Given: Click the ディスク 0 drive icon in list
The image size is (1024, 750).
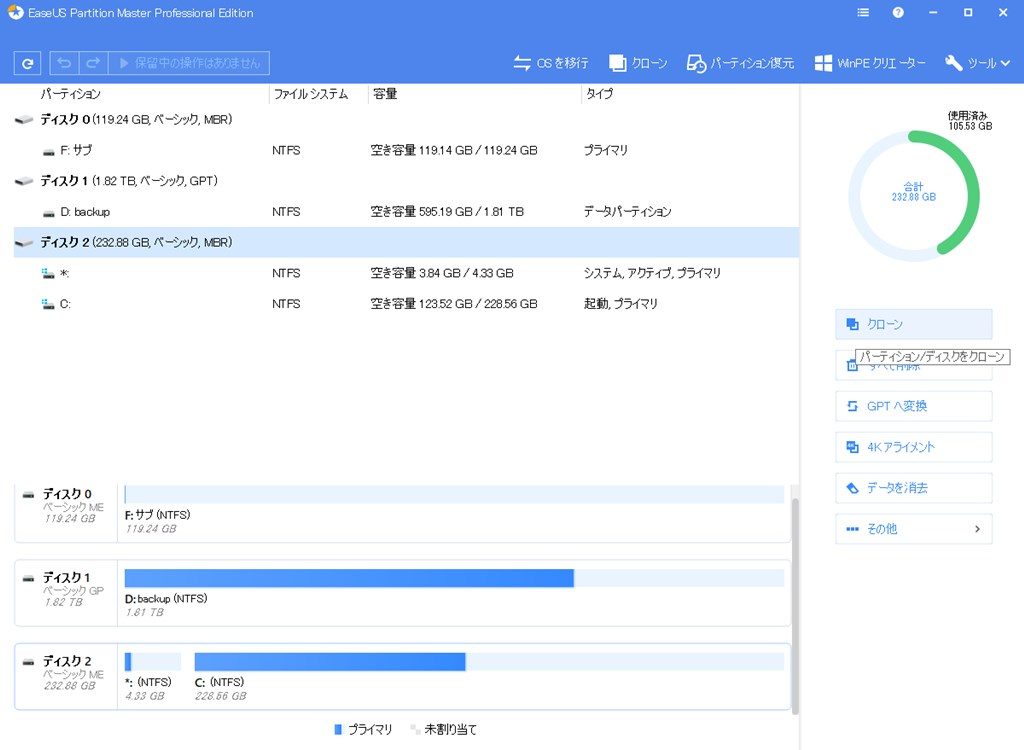Looking at the screenshot, I should tap(24, 120).
